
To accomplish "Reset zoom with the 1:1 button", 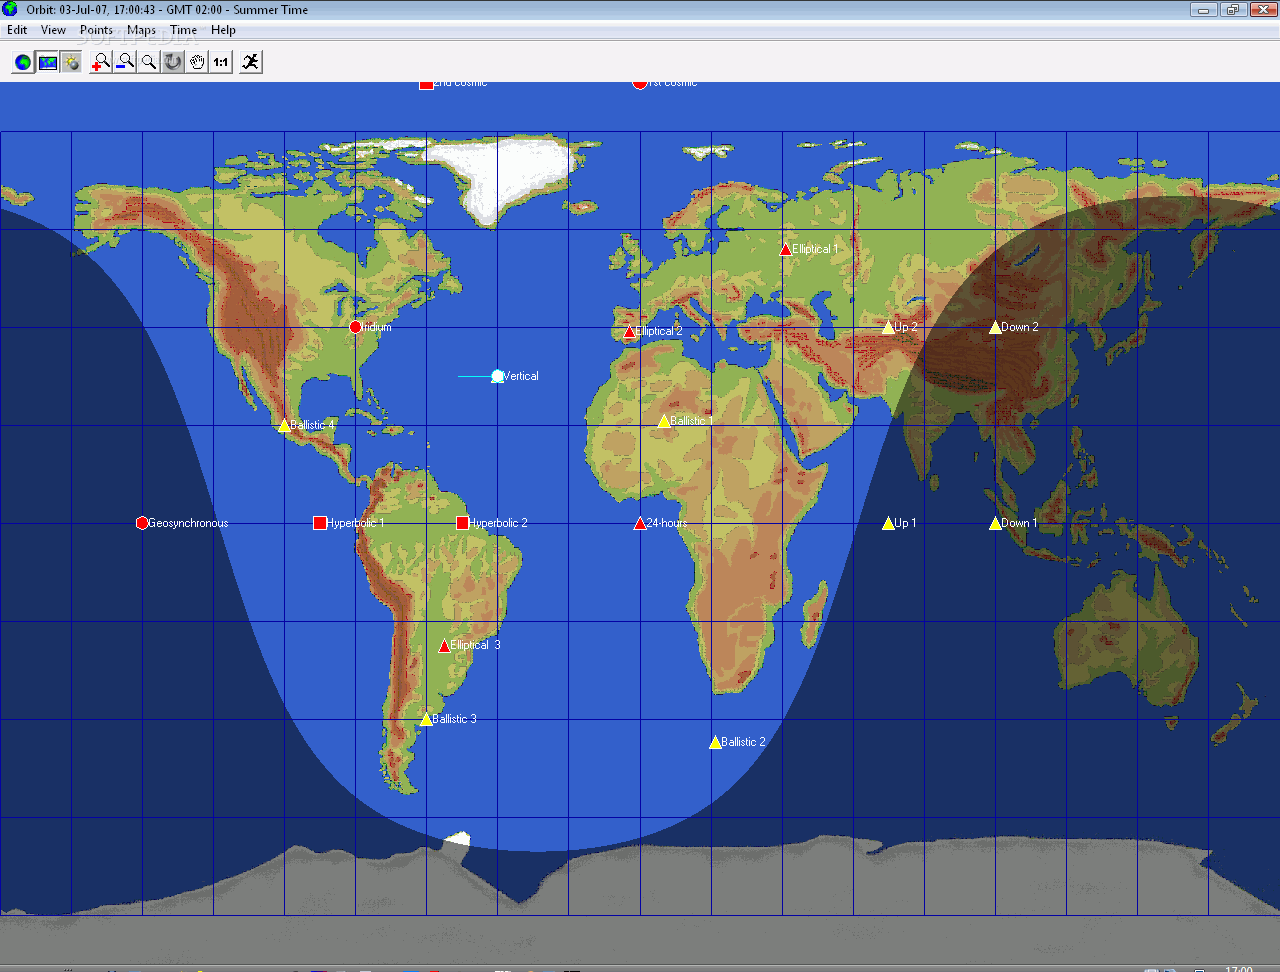I will (x=221, y=62).
